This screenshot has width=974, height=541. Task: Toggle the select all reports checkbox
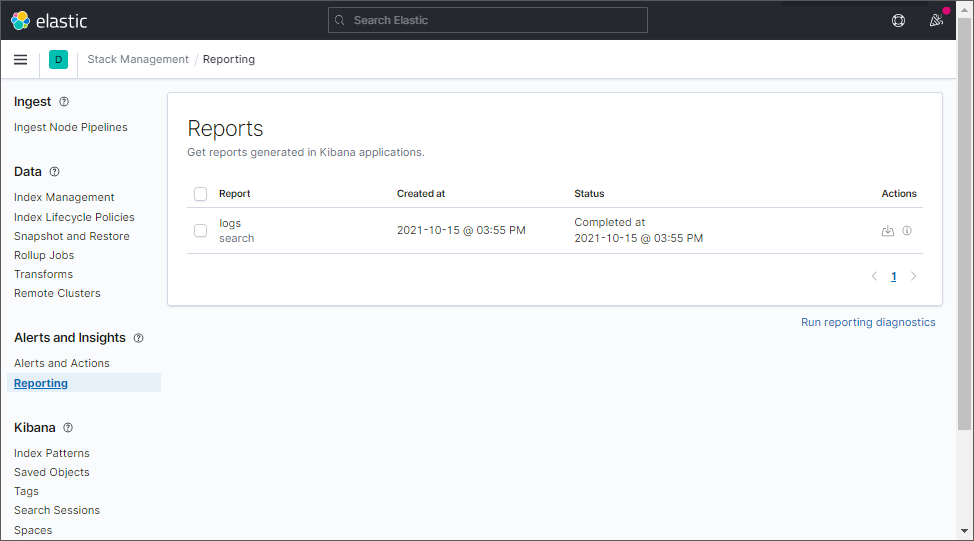(x=200, y=194)
